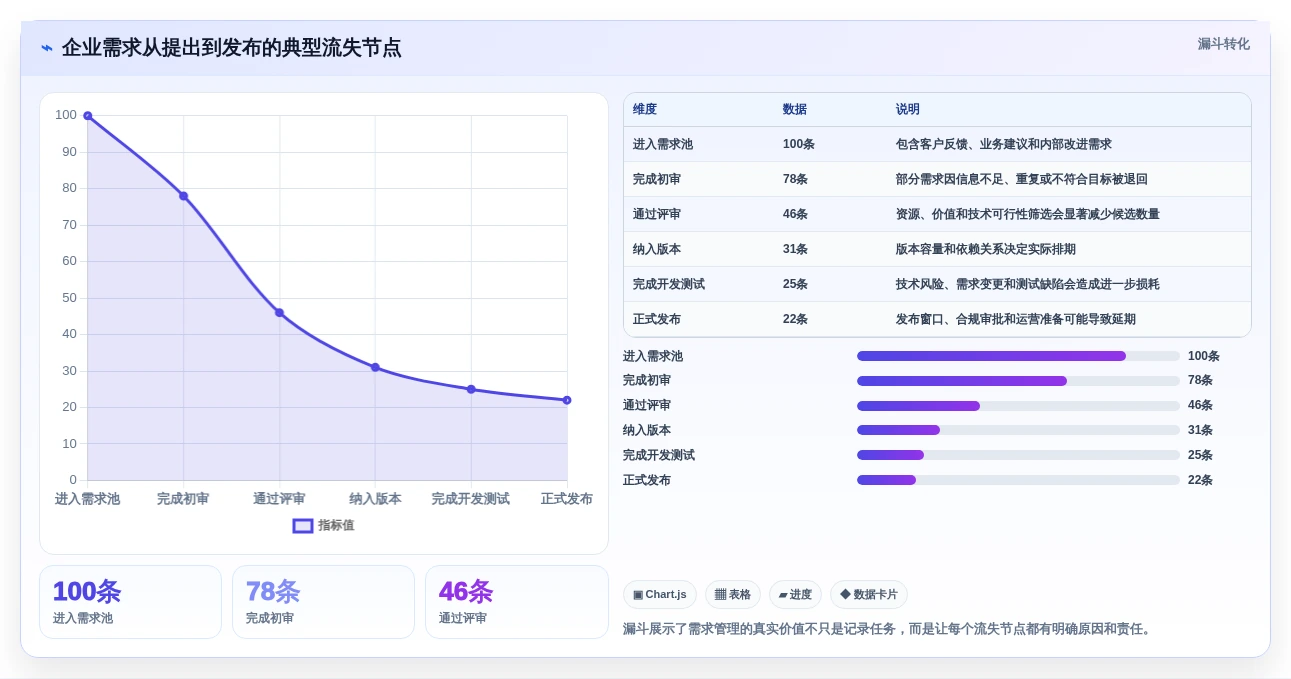Image resolution: width=1291 pixels, height=679 pixels.
Task: Toggle the 指标值 legend swatch
Action: click(303, 526)
